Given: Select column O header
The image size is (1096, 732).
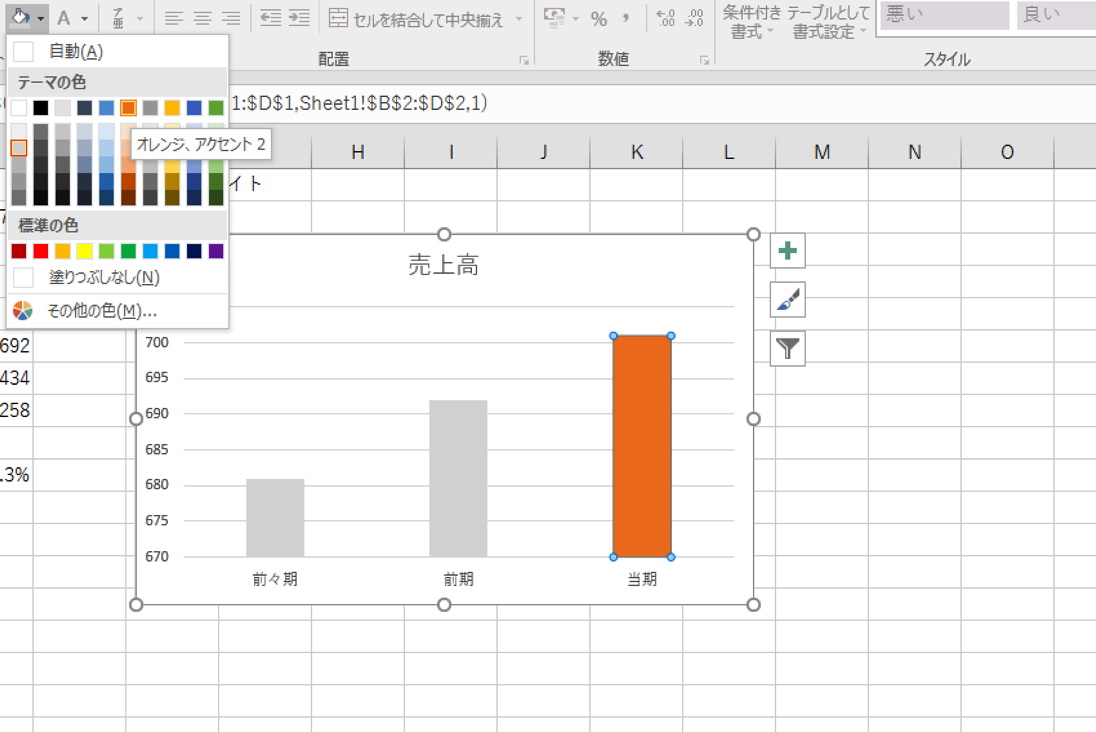Looking at the screenshot, I should [1007, 152].
